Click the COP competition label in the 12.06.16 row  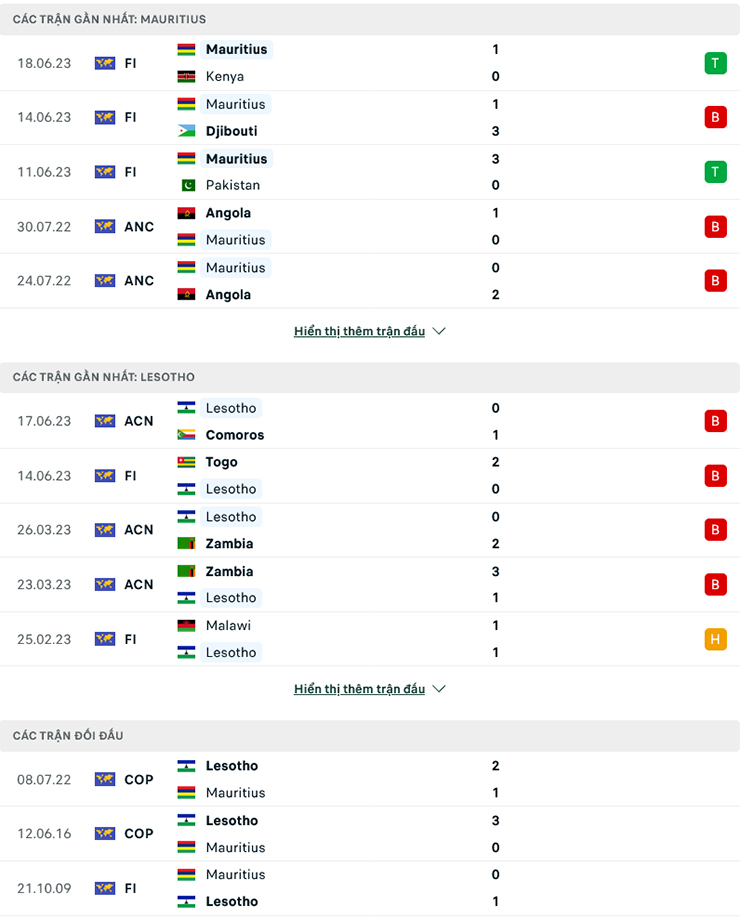[x=138, y=833]
